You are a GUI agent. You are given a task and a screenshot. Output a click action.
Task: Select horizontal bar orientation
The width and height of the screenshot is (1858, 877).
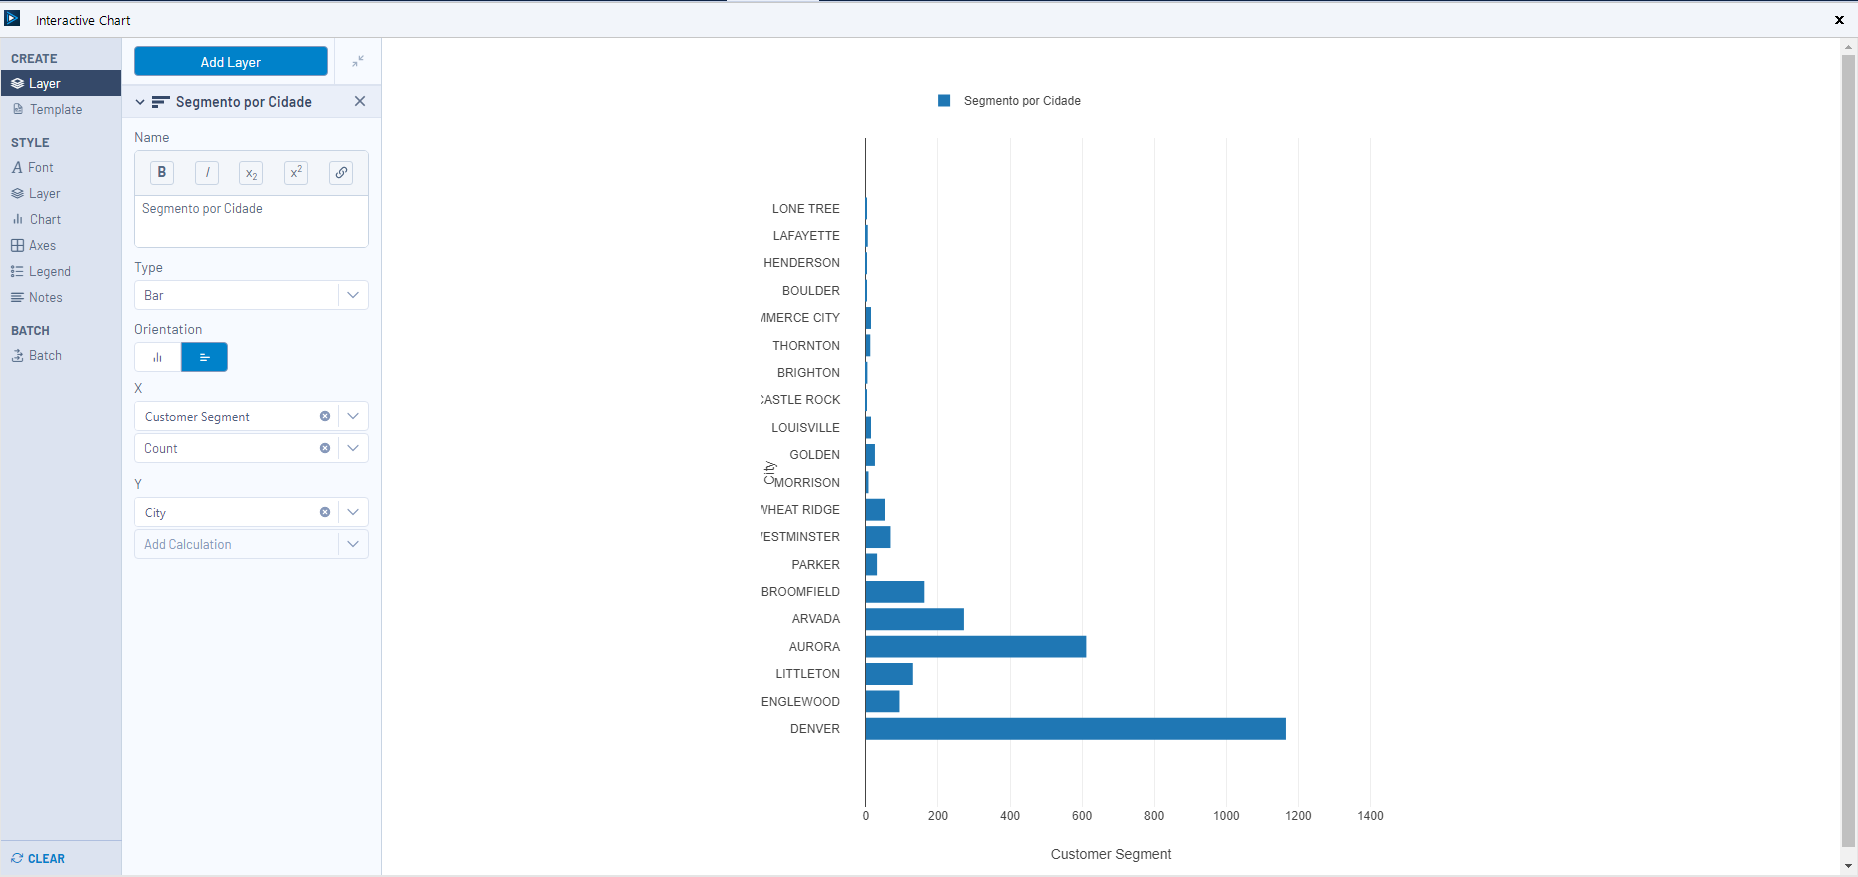pyautogui.click(x=205, y=357)
